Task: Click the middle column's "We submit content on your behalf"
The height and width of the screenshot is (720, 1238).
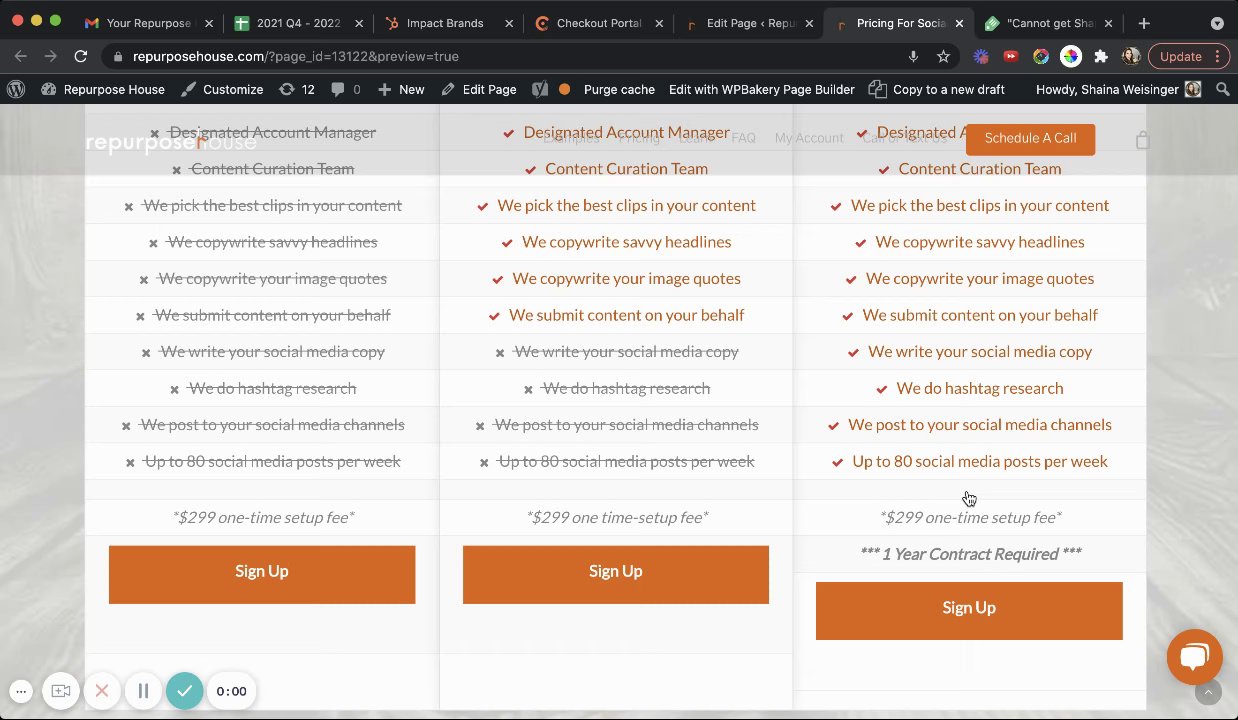Action: pyautogui.click(x=626, y=315)
